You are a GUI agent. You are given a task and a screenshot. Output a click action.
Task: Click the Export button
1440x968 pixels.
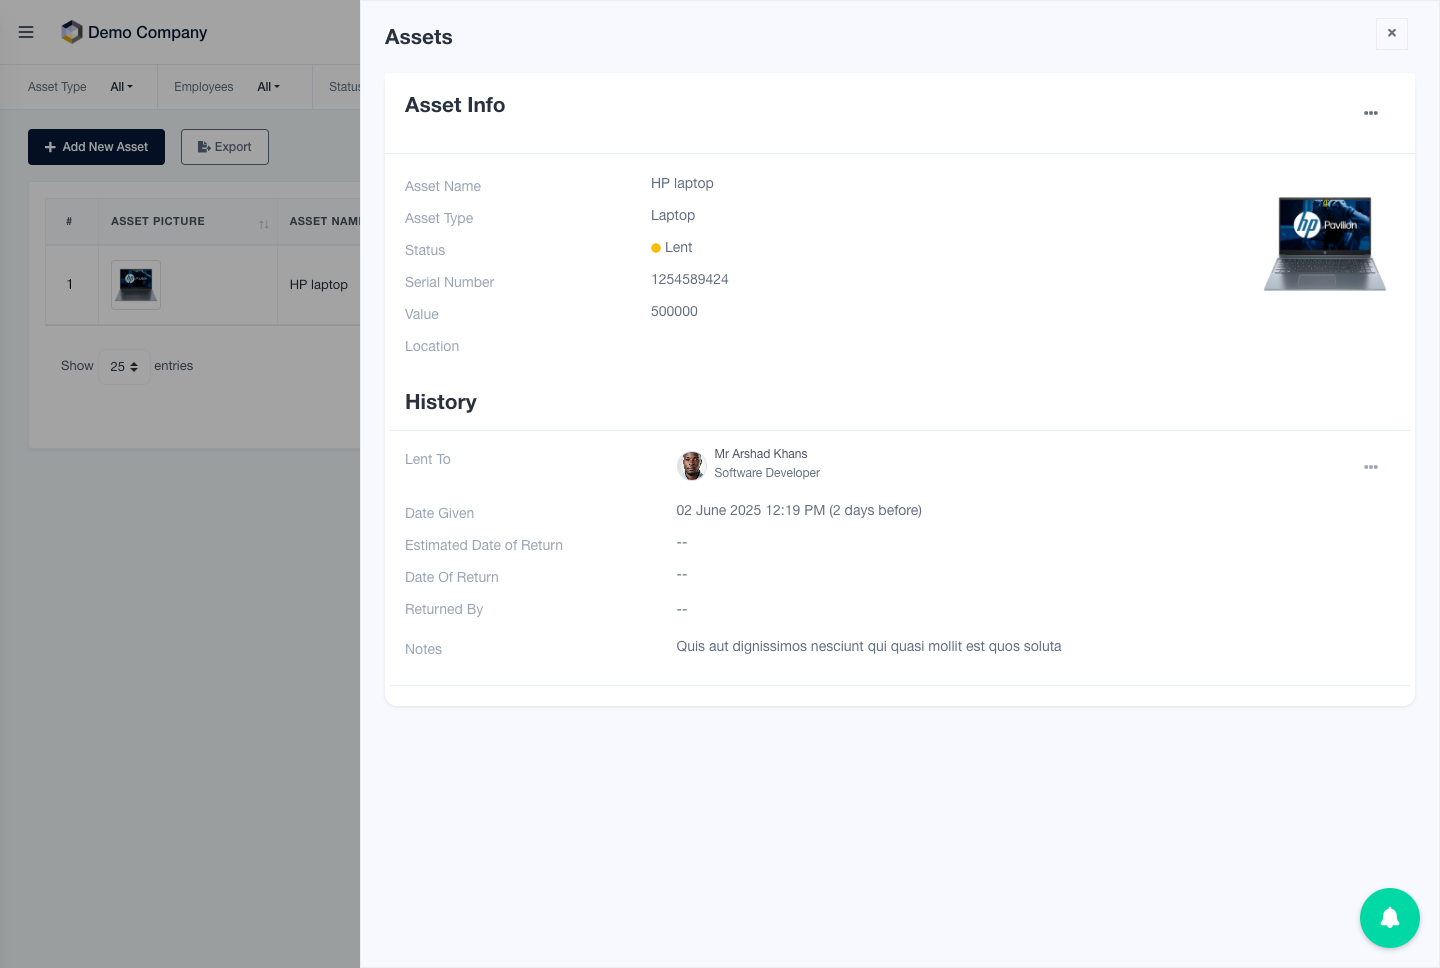pos(225,147)
